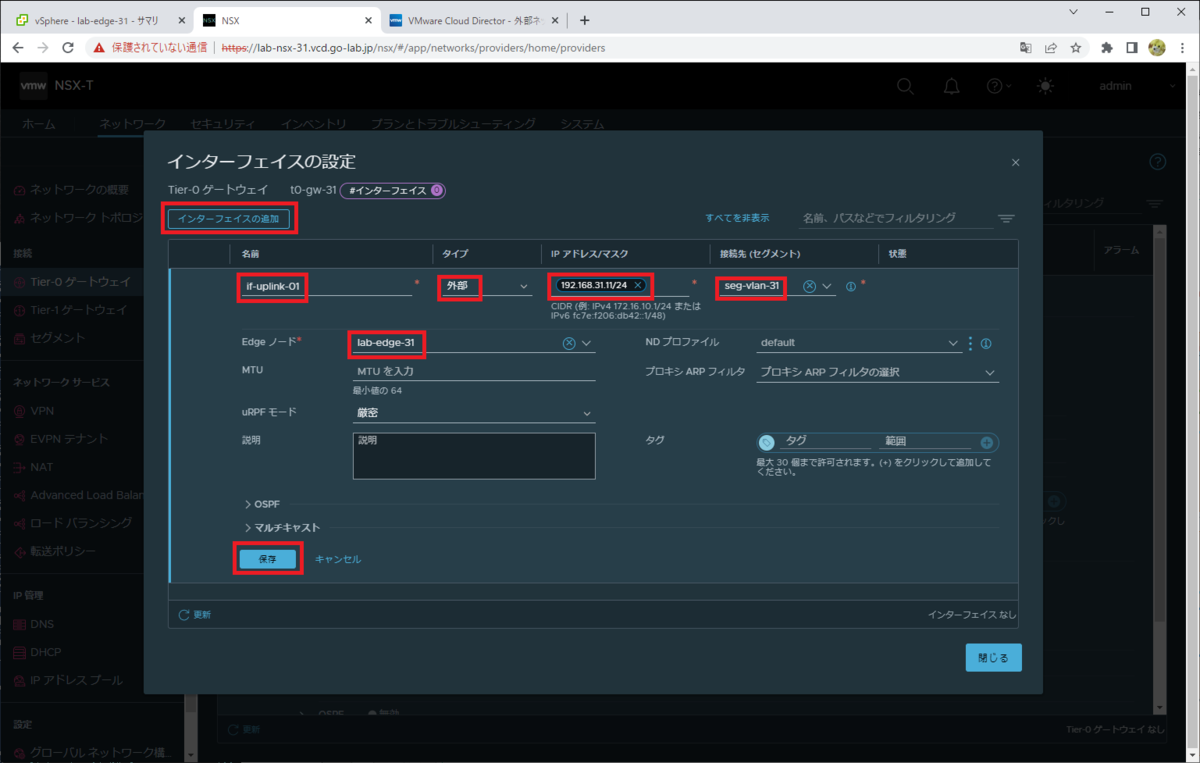The height and width of the screenshot is (763, 1200).
Task: Select NAT in sidebar
Action: tap(42, 466)
